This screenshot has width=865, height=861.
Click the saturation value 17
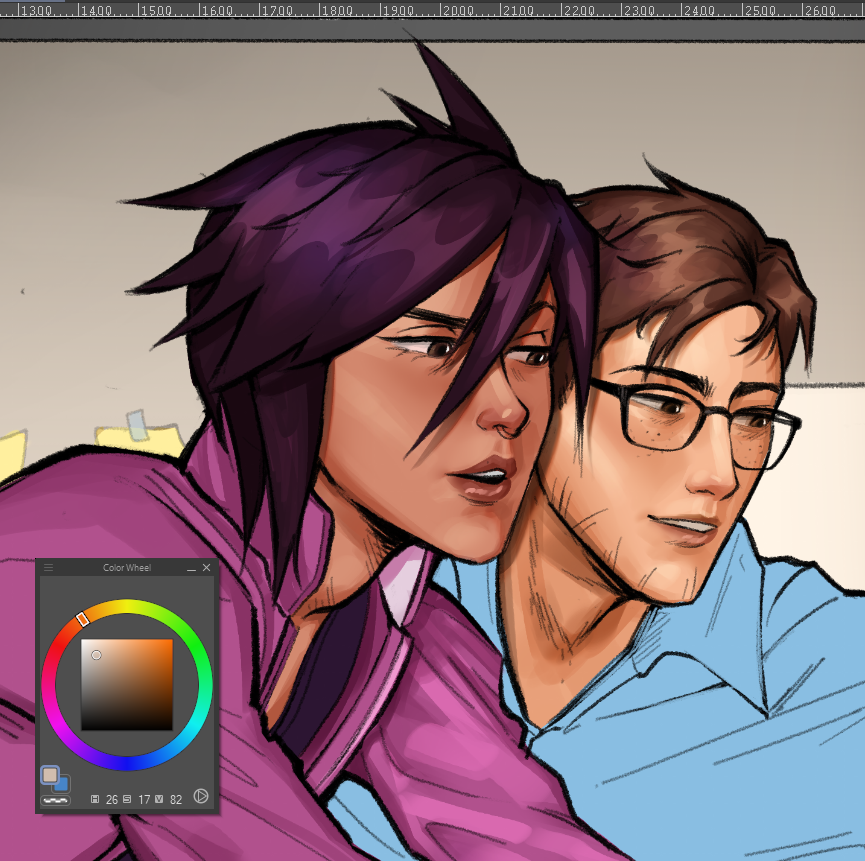pyautogui.click(x=144, y=799)
